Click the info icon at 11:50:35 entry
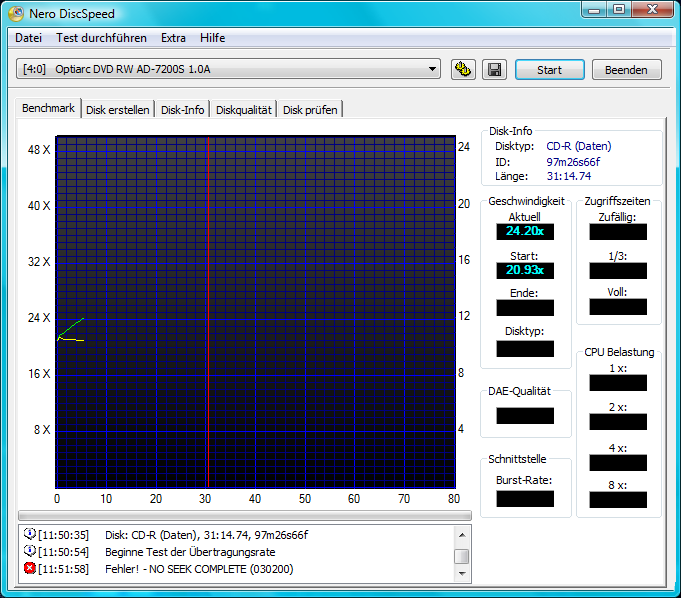681x598 pixels. click(x=30, y=534)
